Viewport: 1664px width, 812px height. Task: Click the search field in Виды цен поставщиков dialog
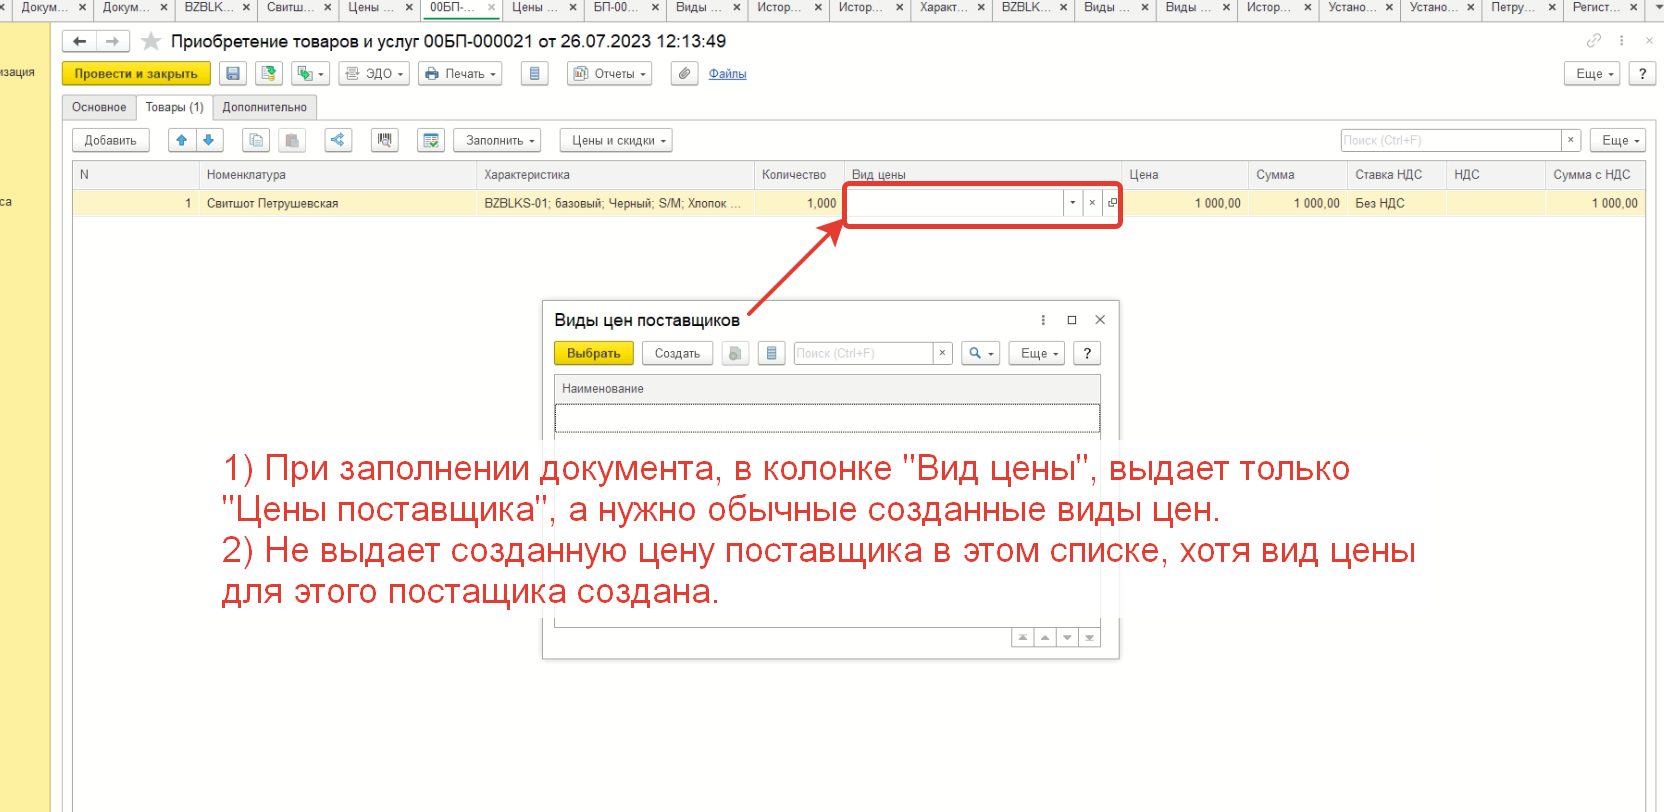pyautogui.click(x=862, y=353)
